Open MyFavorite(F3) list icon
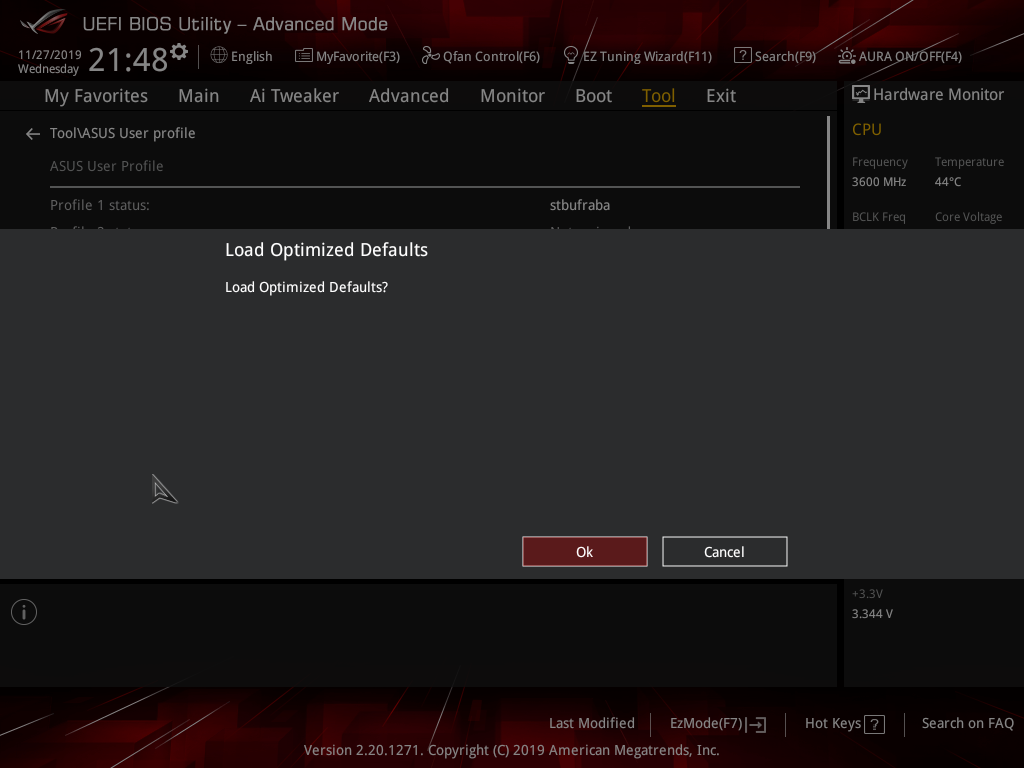This screenshot has width=1024, height=768. (303, 56)
